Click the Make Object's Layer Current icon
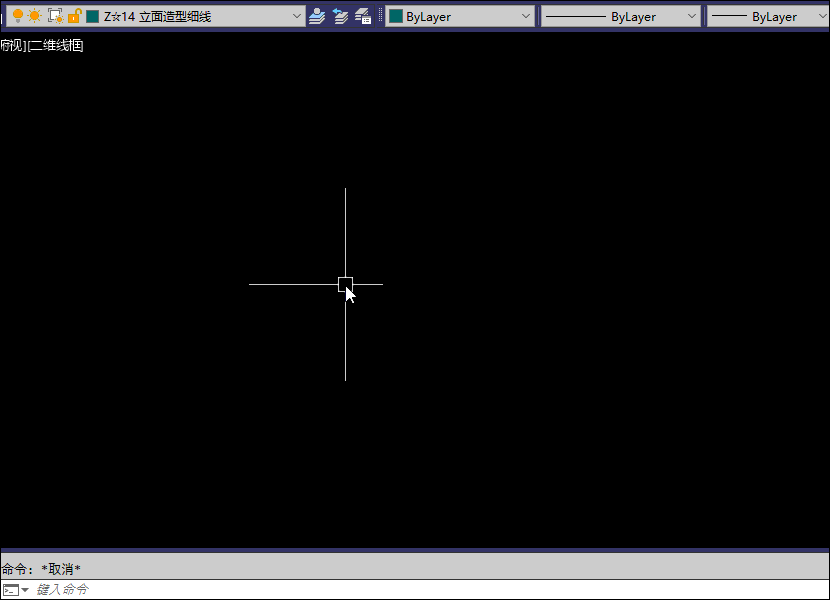830x600 pixels. [317, 16]
